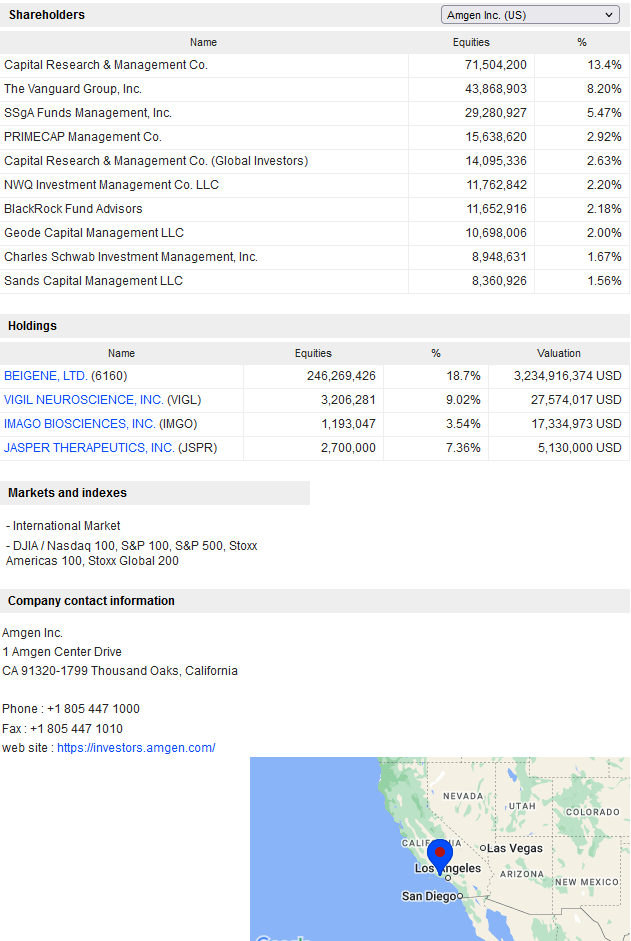This screenshot has height=941, width=631.
Task: Select BlackRock Fund Advisors name
Action: 73,209
